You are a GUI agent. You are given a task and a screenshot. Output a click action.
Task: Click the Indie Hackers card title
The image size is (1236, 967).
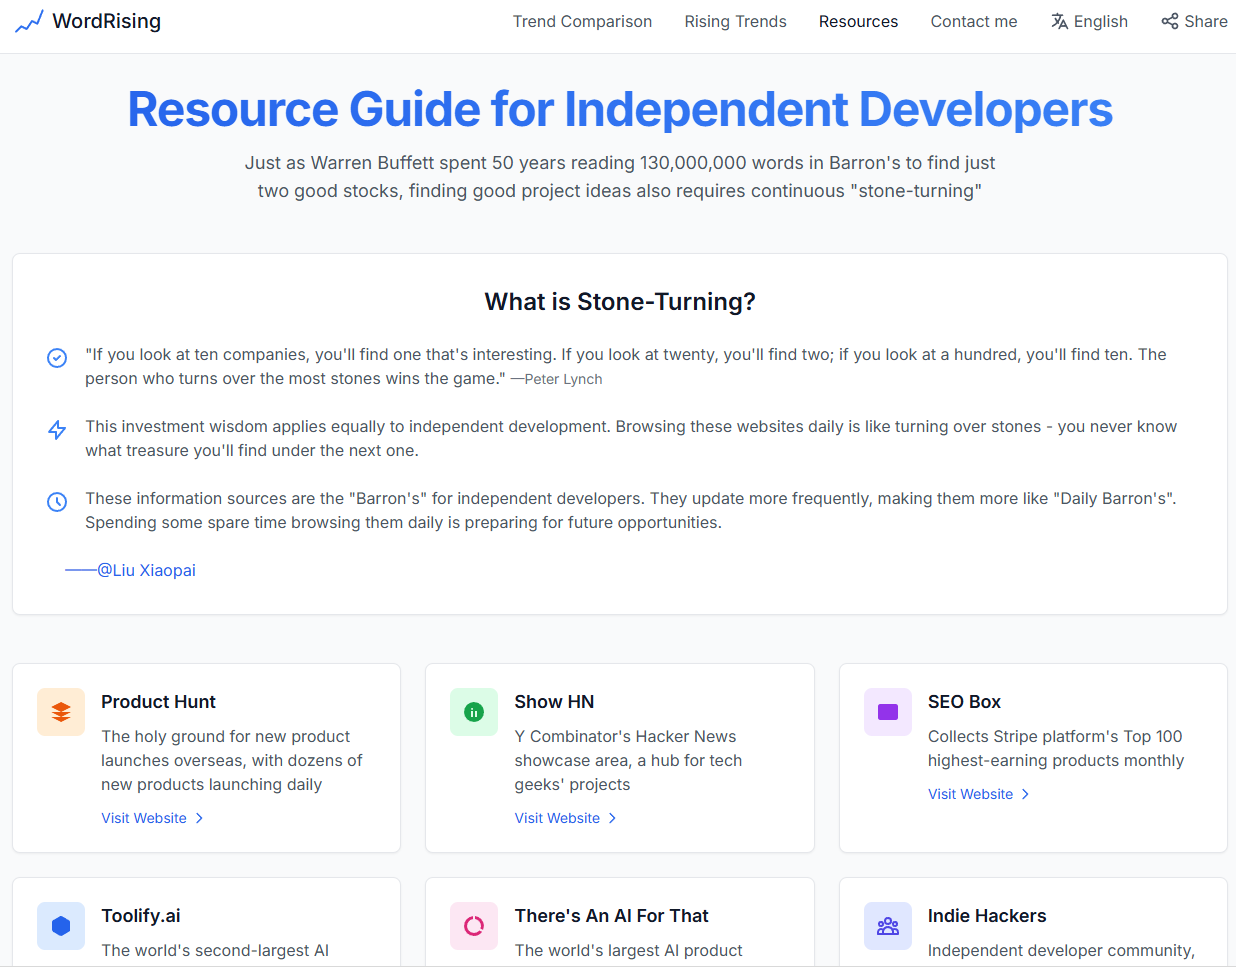click(987, 916)
